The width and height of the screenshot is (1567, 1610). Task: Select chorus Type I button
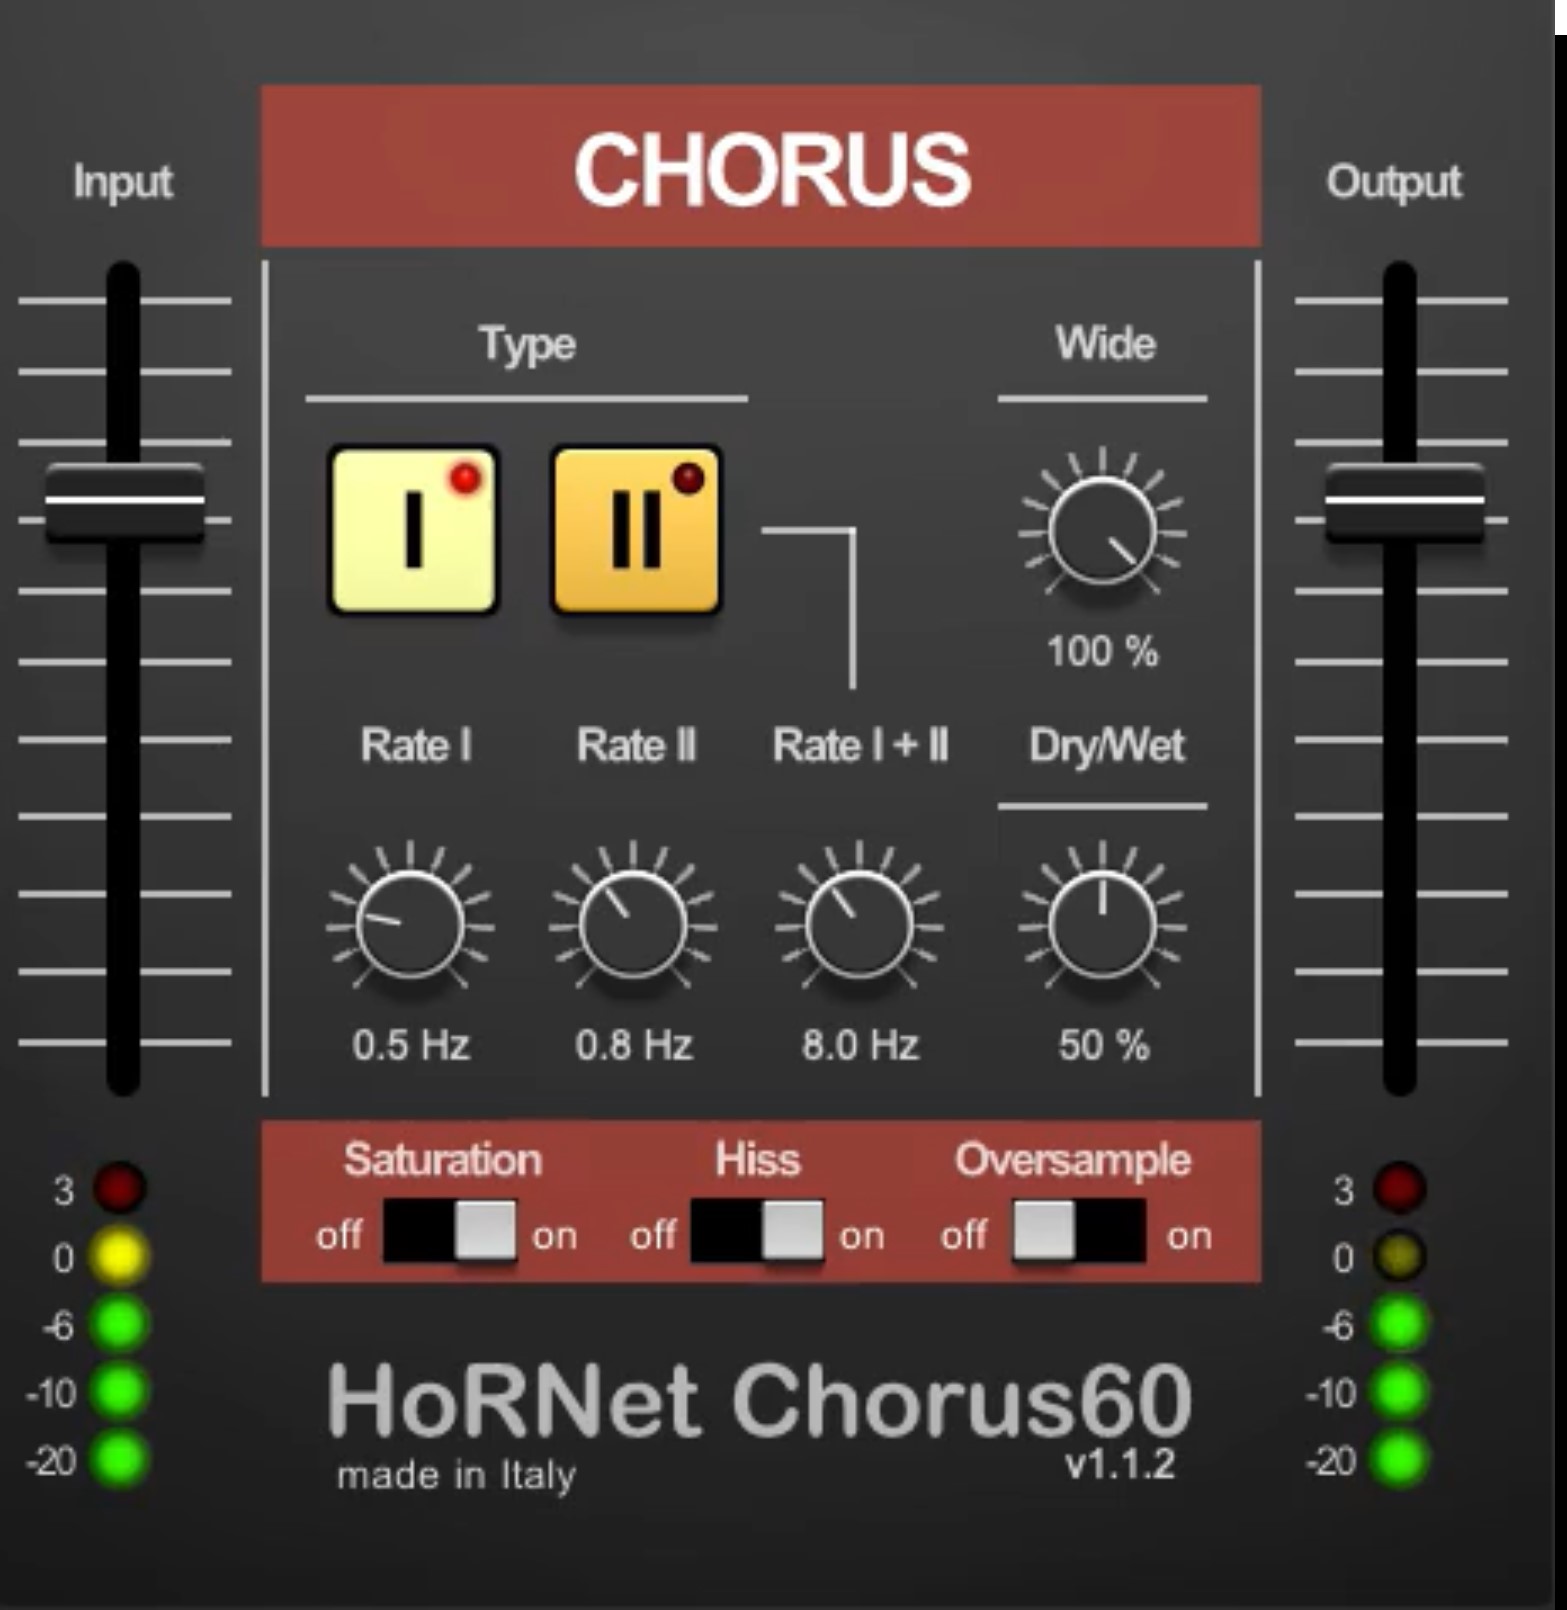click(413, 529)
